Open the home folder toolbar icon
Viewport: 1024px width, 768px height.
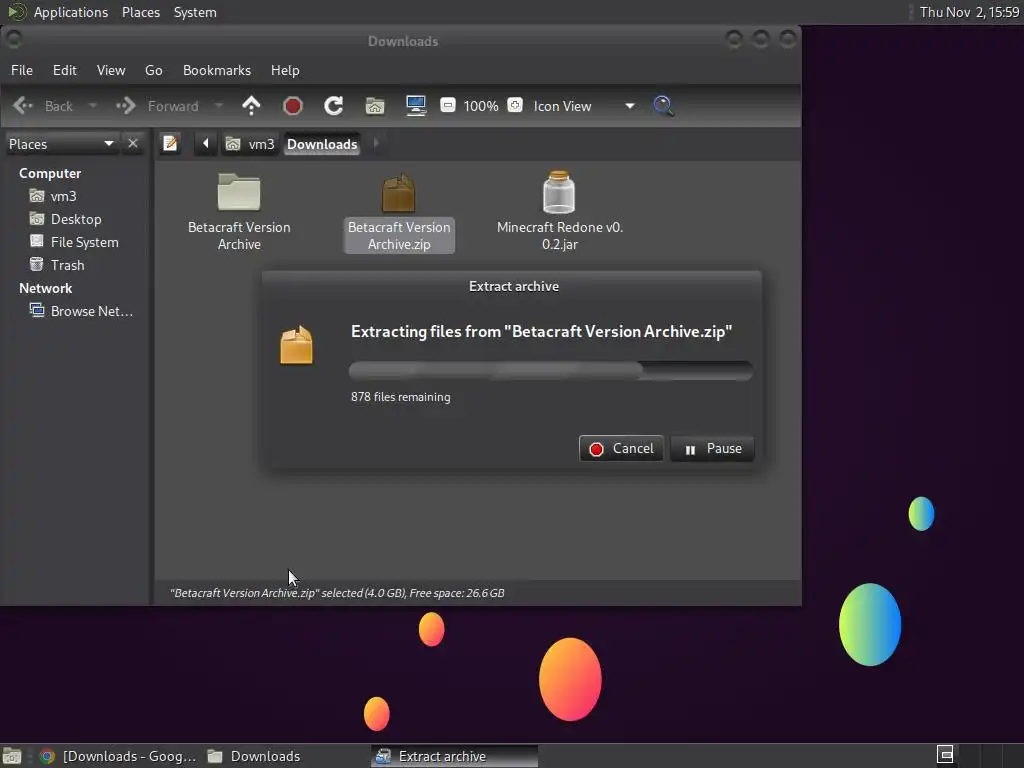click(x=375, y=106)
